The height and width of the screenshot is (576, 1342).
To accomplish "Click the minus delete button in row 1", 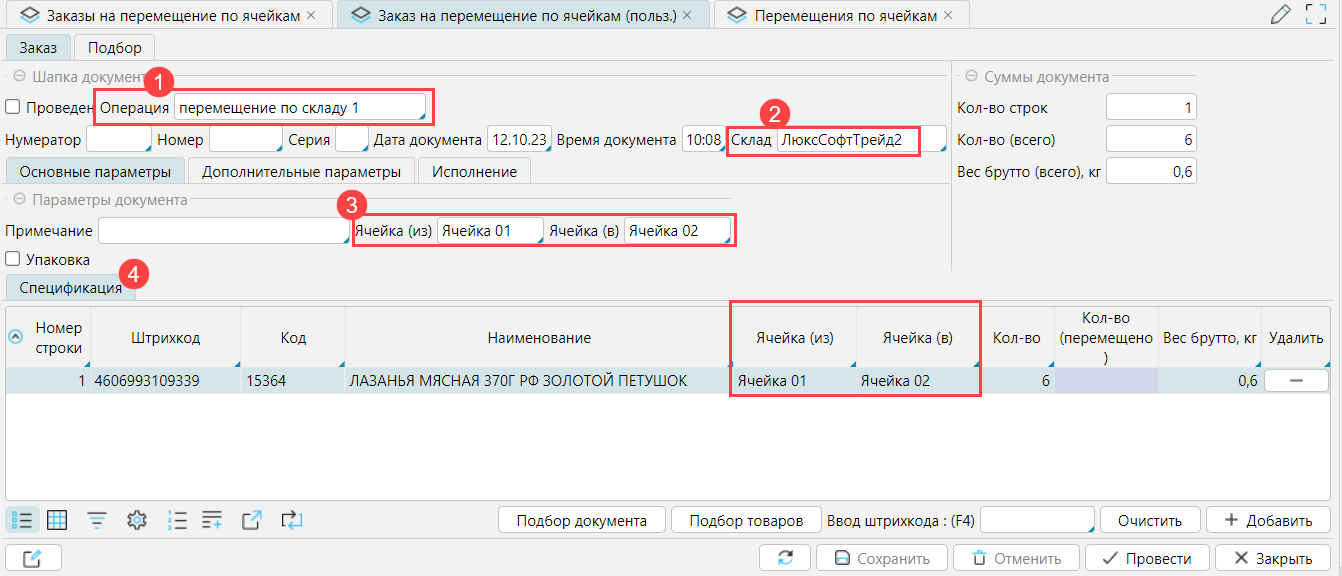I will 1295,380.
